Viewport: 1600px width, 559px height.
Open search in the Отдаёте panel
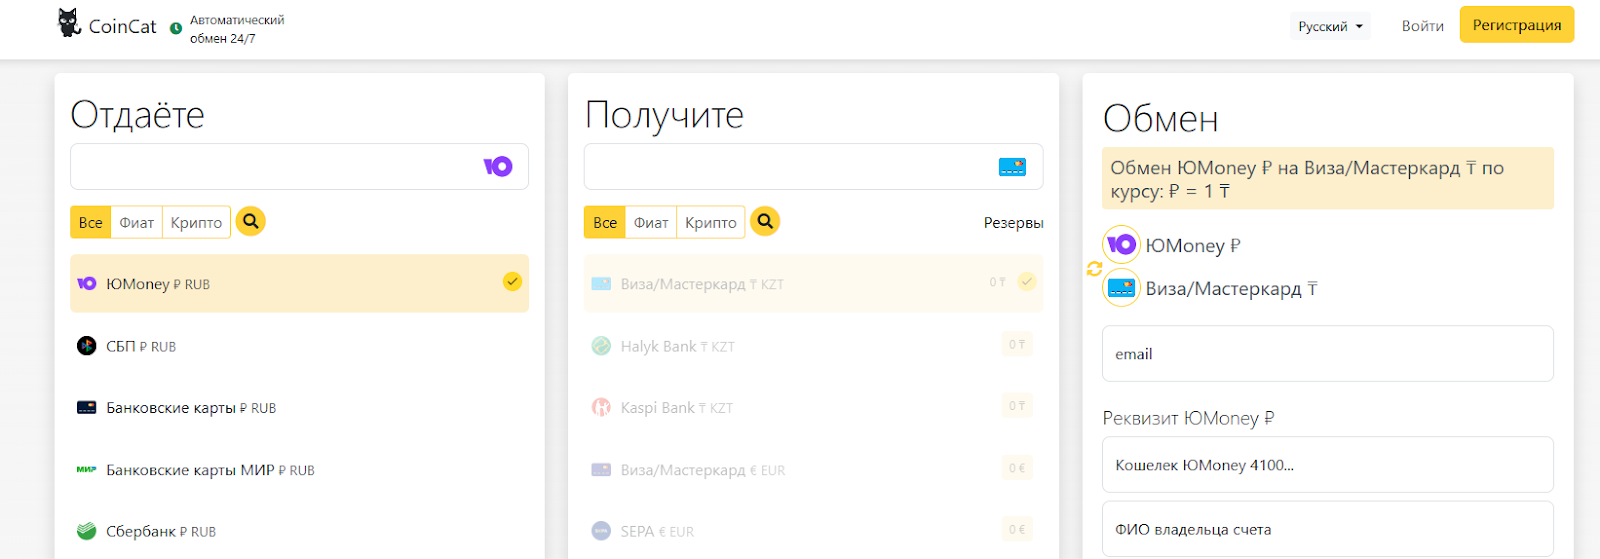coord(251,221)
